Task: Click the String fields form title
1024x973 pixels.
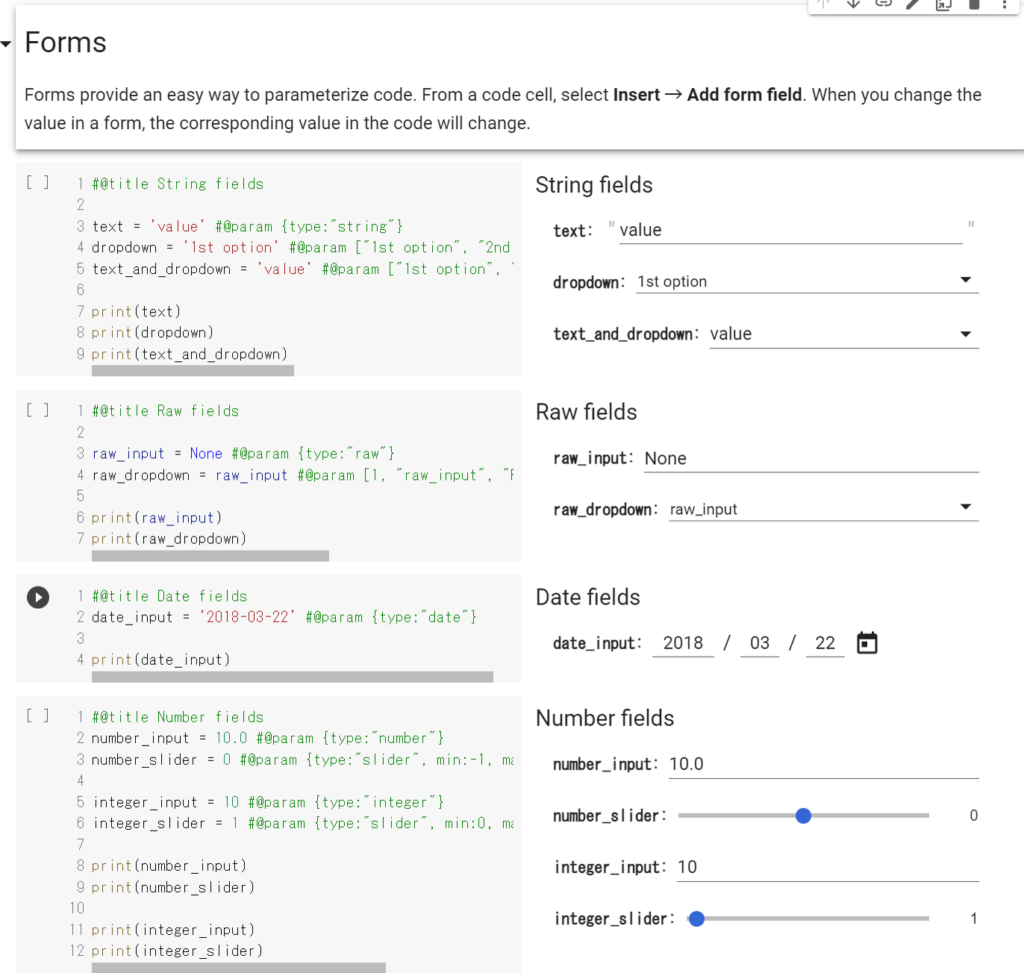Action: [594, 185]
